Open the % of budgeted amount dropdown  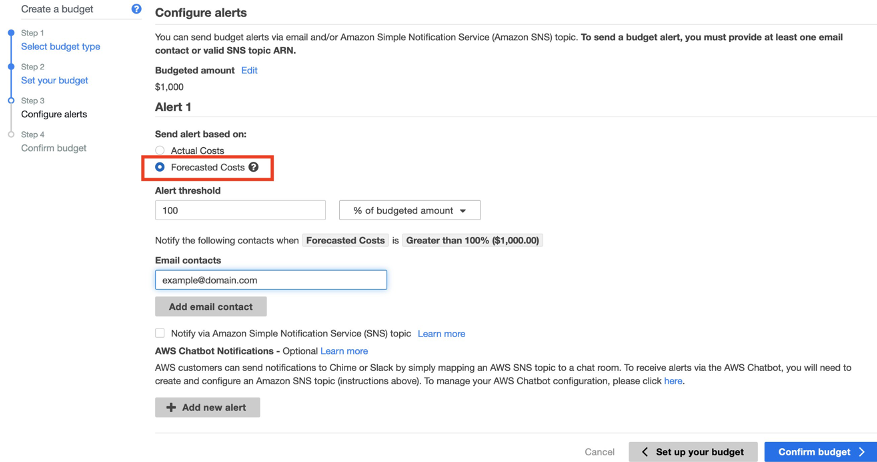(x=409, y=210)
